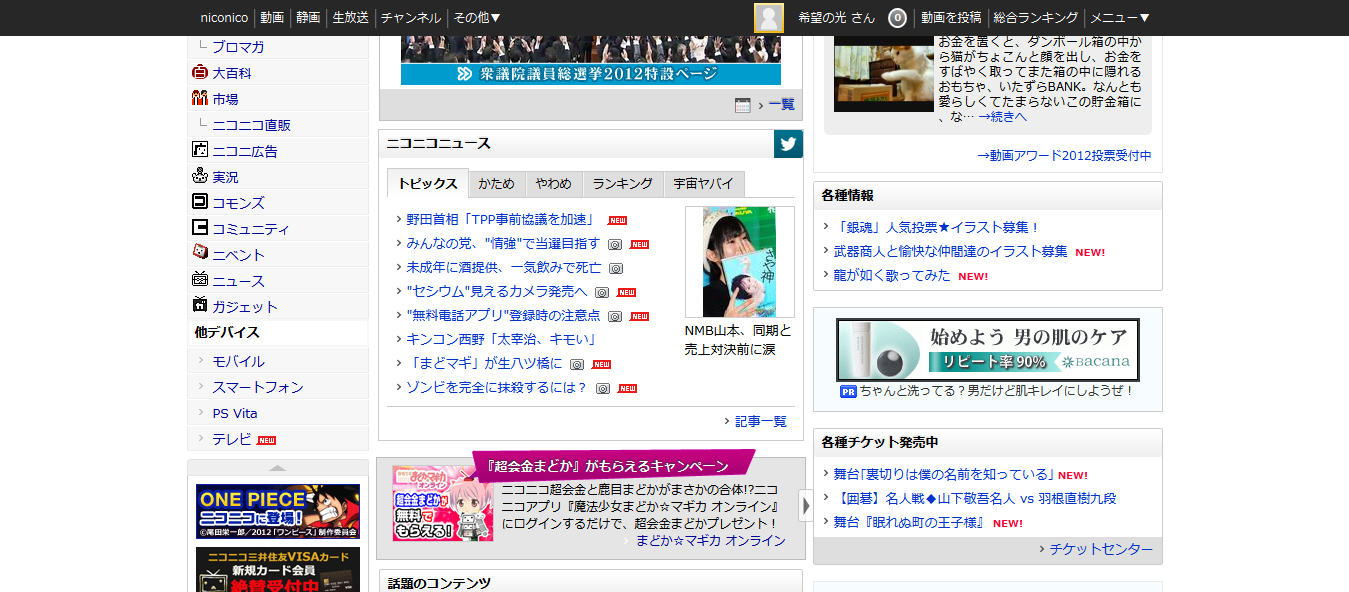Click the ニコニコ広告 sidebar icon
This screenshot has width=1349, height=592.
pyautogui.click(x=199, y=151)
